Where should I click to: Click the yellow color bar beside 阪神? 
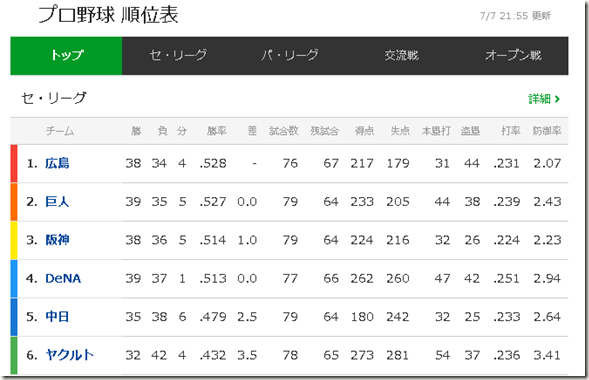[14, 240]
